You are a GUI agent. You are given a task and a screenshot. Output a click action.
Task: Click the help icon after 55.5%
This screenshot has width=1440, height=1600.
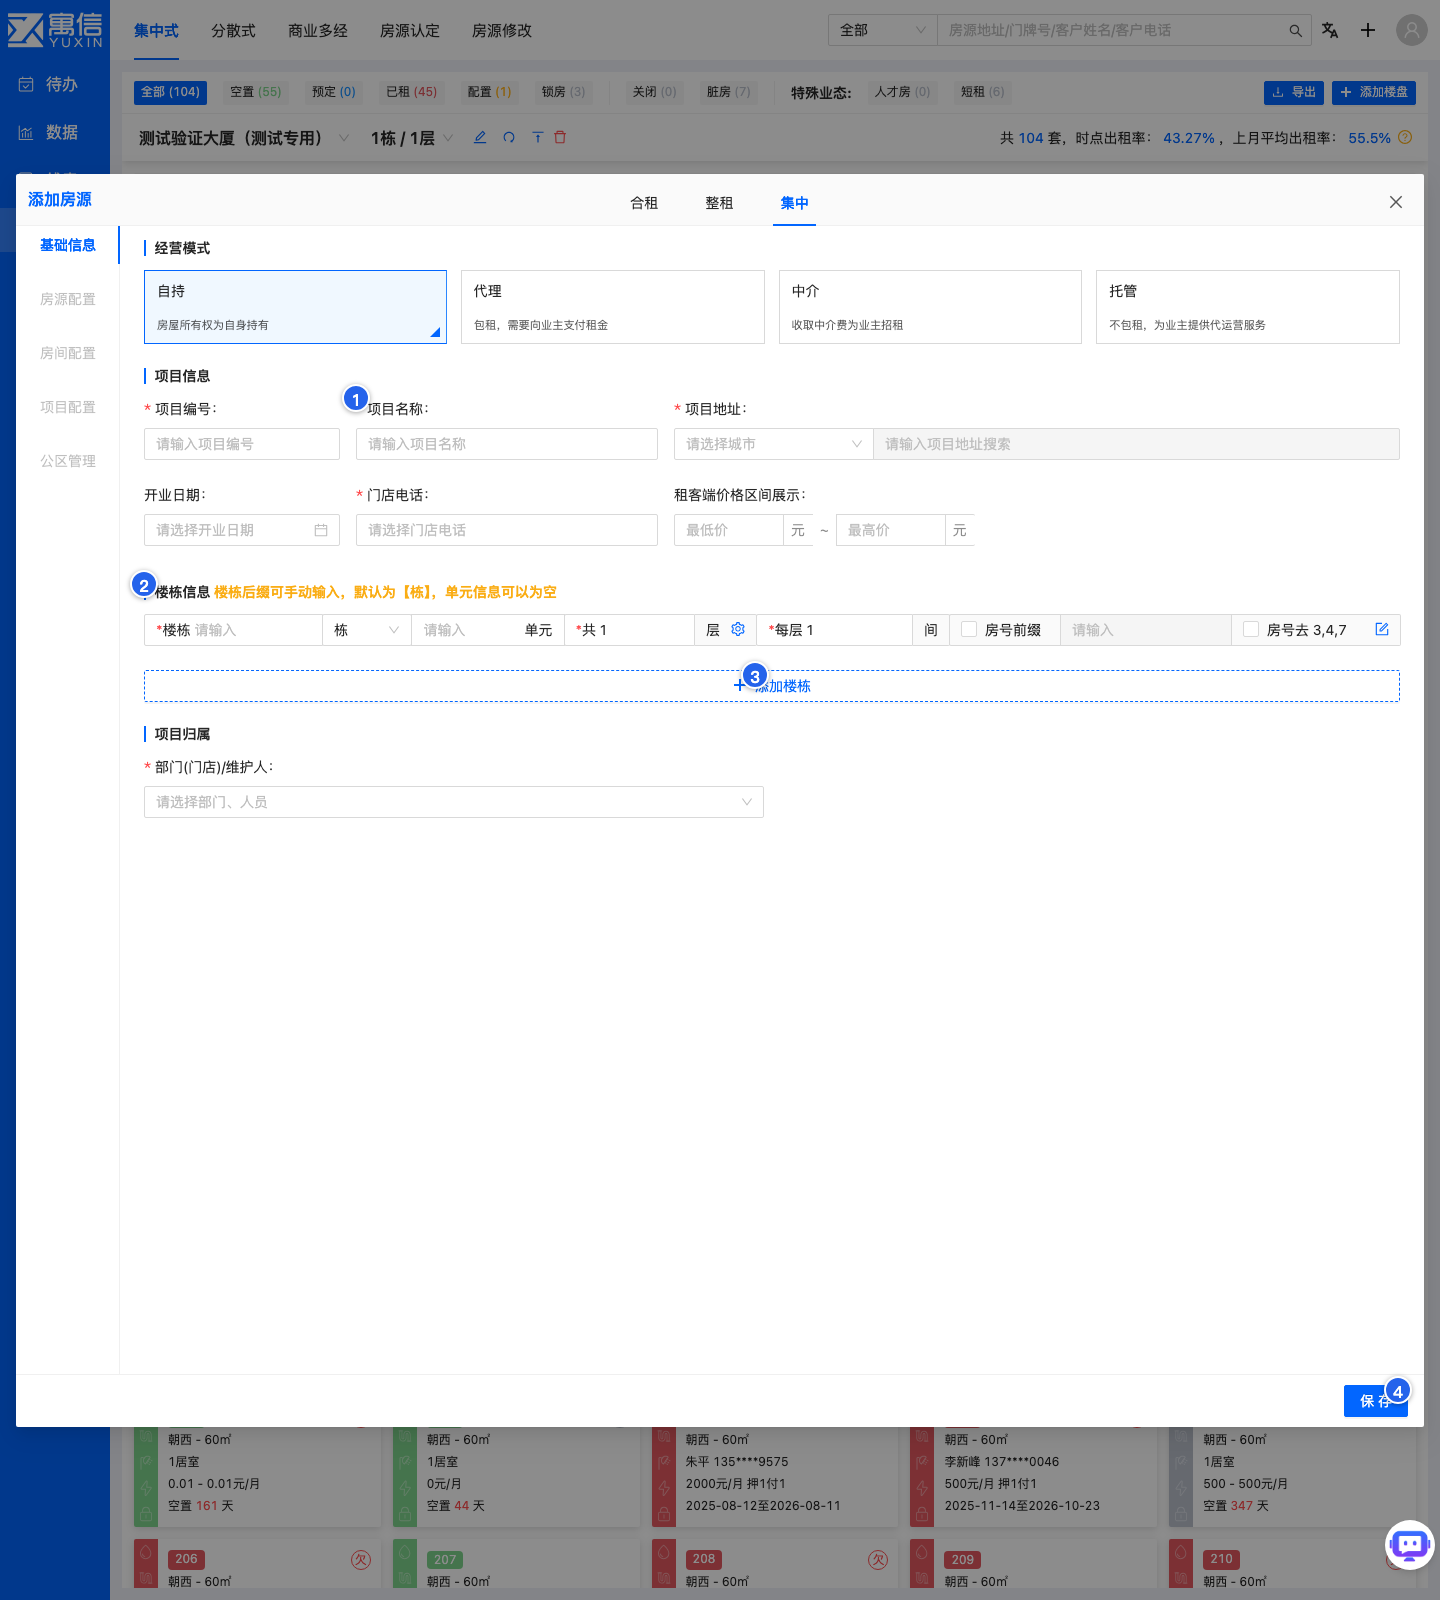tap(1405, 137)
